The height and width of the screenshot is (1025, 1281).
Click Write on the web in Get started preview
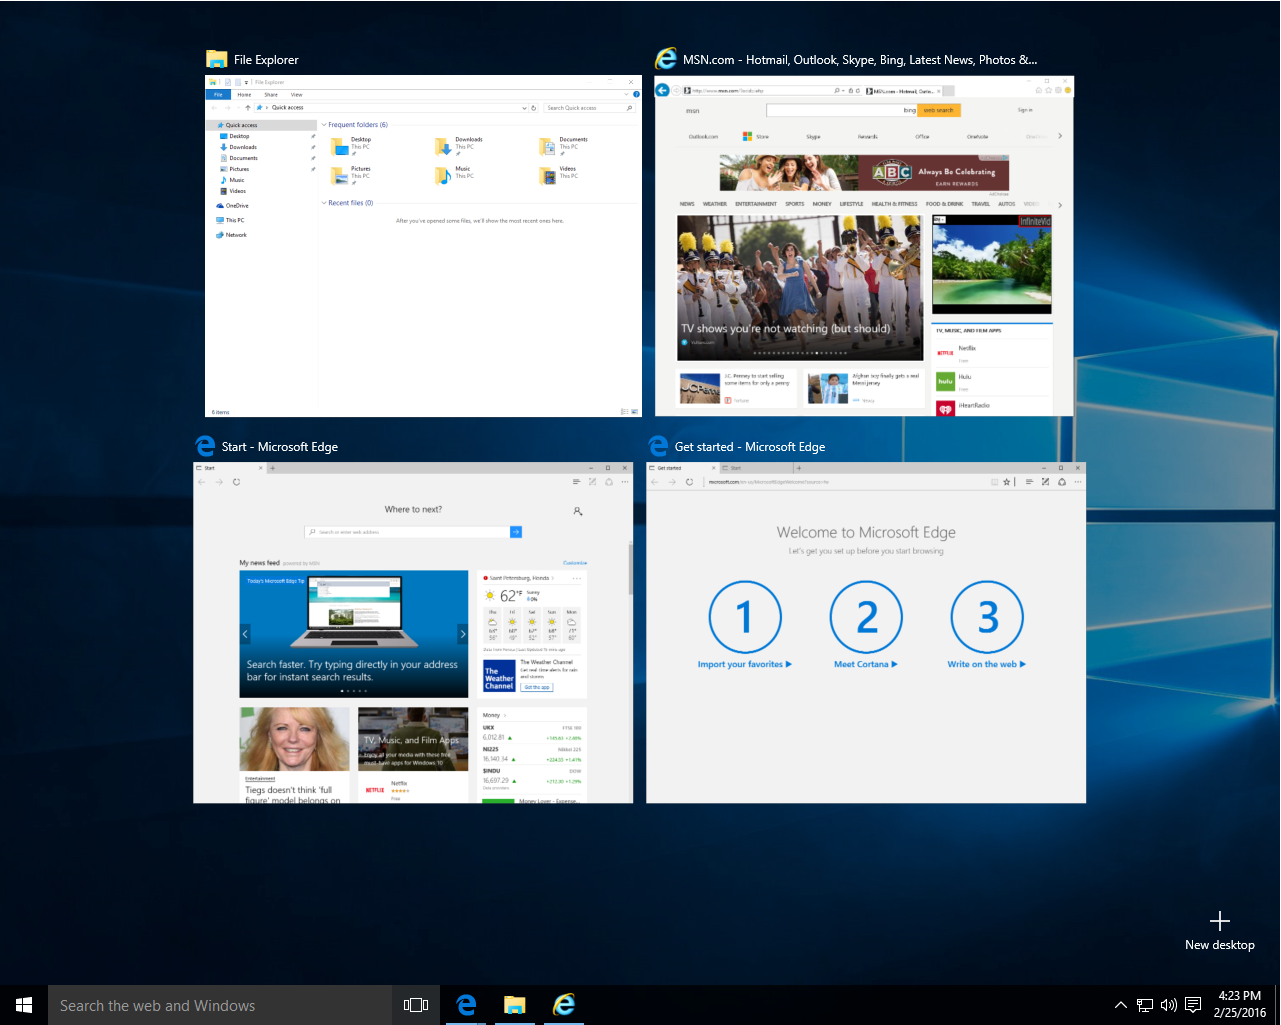pyautogui.click(x=987, y=664)
